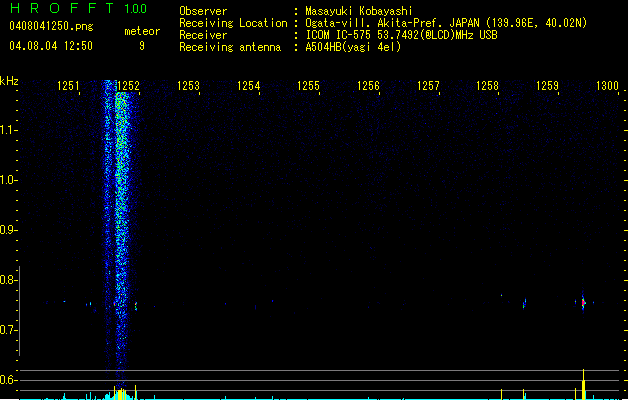This screenshot has width=629, height=400.
Task: Click the 0.9 kHz frequency tick label
Action: pyautogui.click(x=8, y=230)
